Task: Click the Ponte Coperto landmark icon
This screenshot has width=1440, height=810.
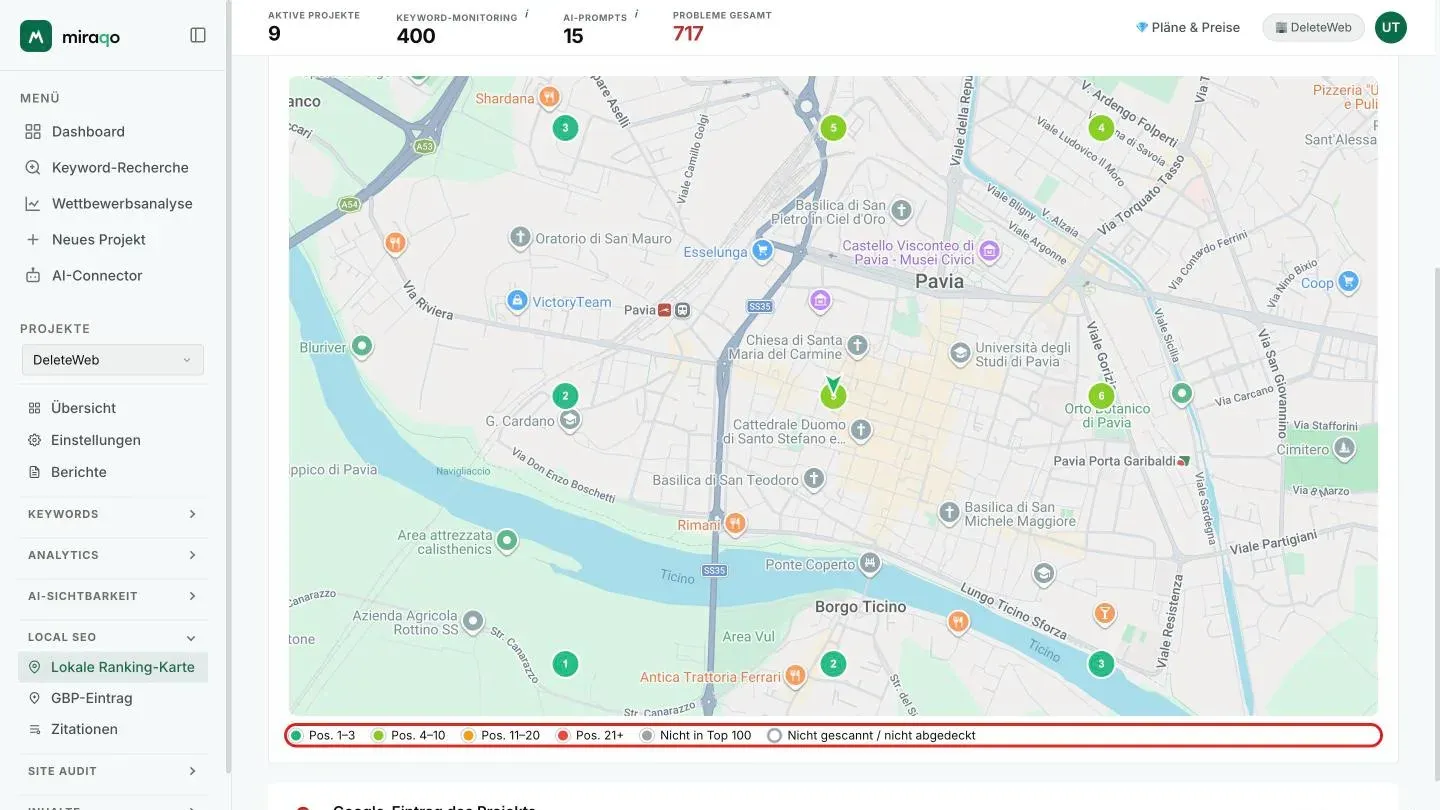Action: (x=870, y=563)
